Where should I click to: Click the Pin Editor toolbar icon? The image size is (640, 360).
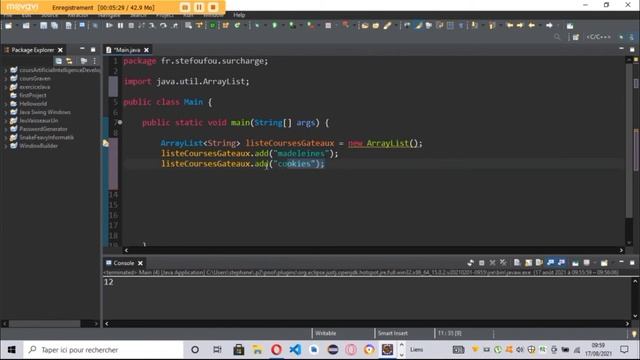(570, 26)
